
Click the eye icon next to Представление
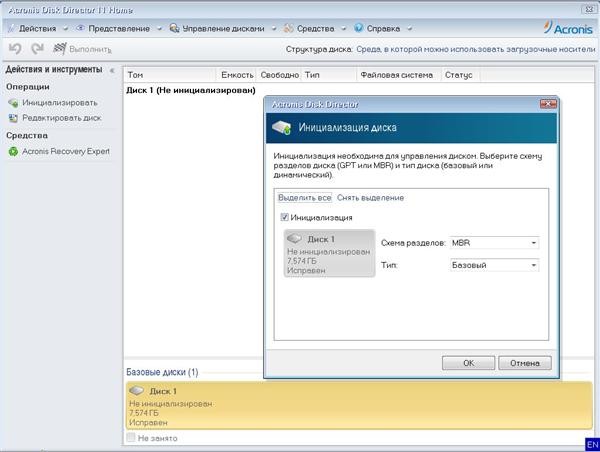(x=80, y=28)
